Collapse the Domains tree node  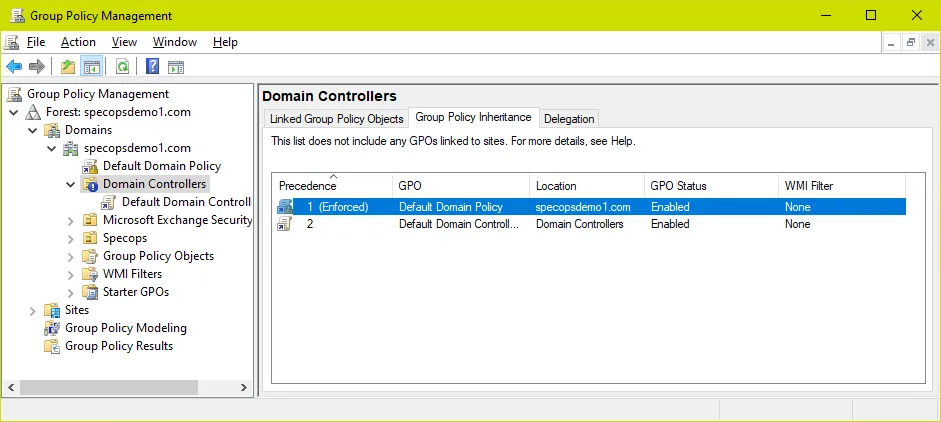click(32, 130)
